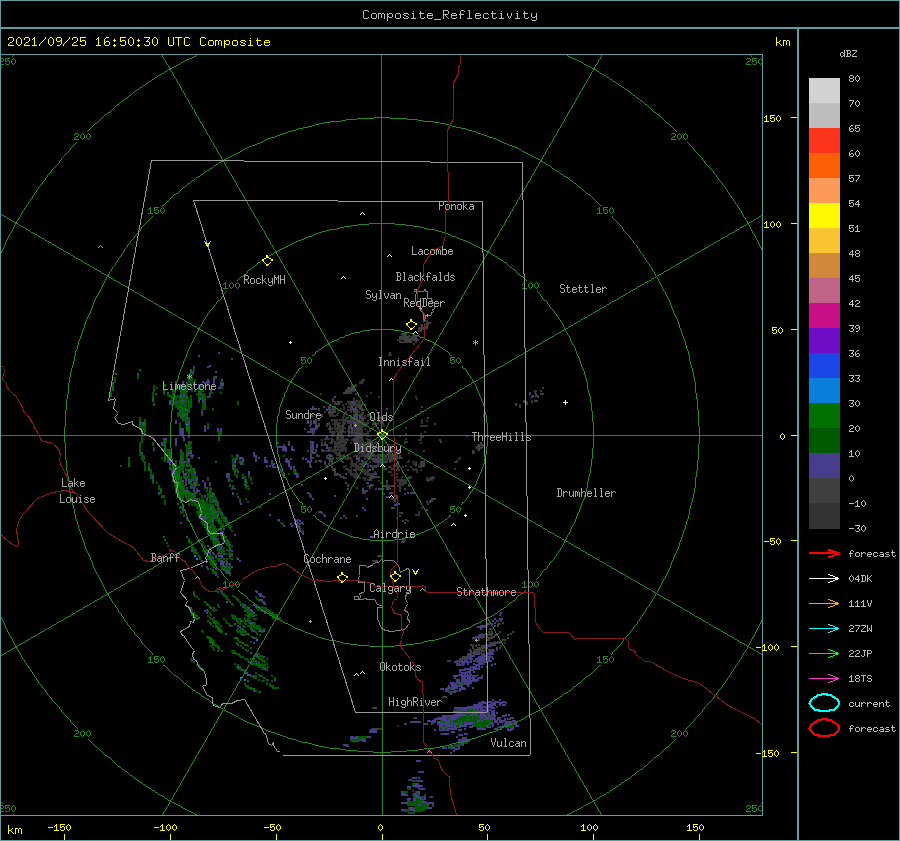Click the Drumheller city label
The image size is (900, 841).
(586, 493)
